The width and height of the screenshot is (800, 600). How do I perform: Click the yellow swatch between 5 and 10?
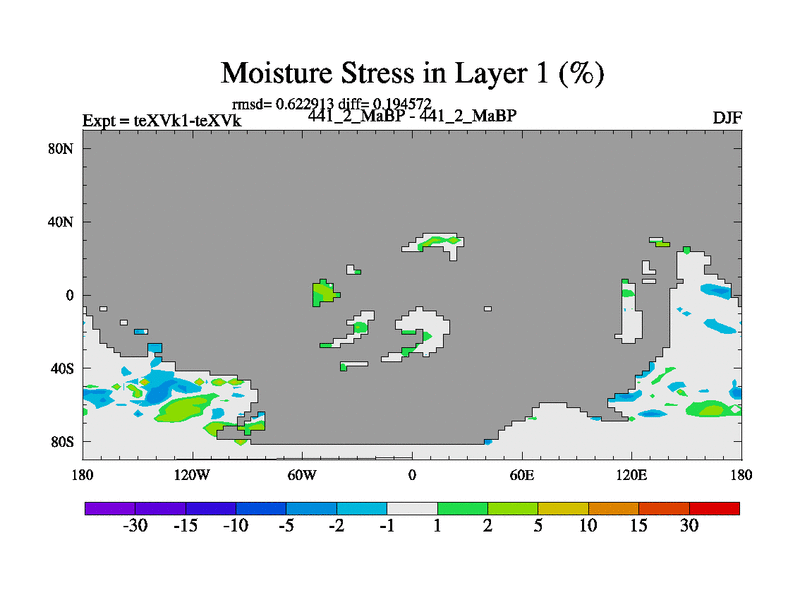pos(563,508)
